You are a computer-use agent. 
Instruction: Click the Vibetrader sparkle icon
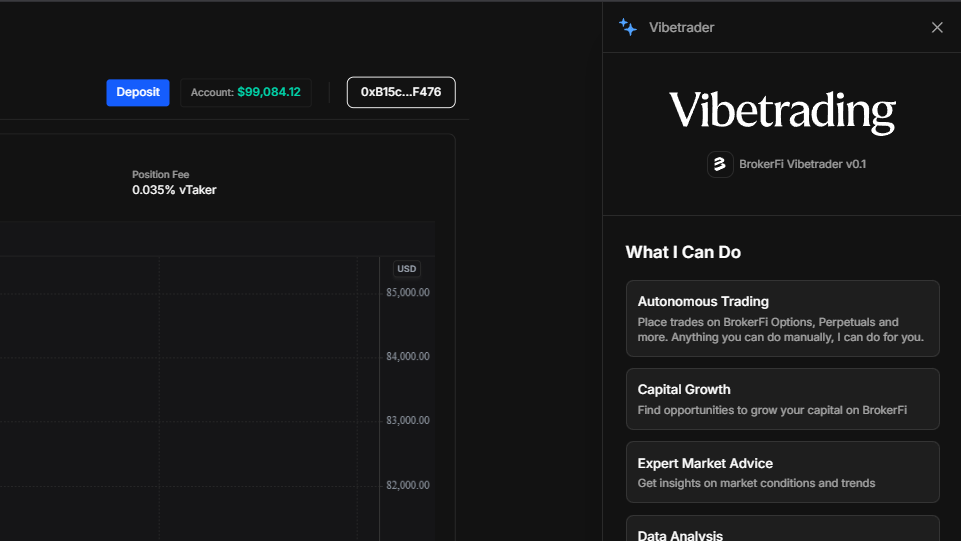pos(628,27)
